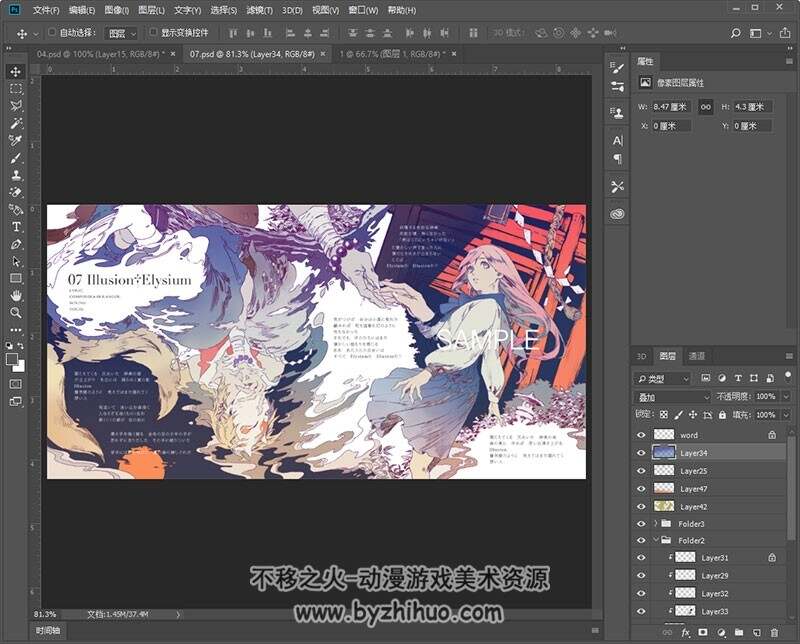Hide Layer34 visibility eye
Viewport: 800px width, 644px height.
[x=641, y=453]
